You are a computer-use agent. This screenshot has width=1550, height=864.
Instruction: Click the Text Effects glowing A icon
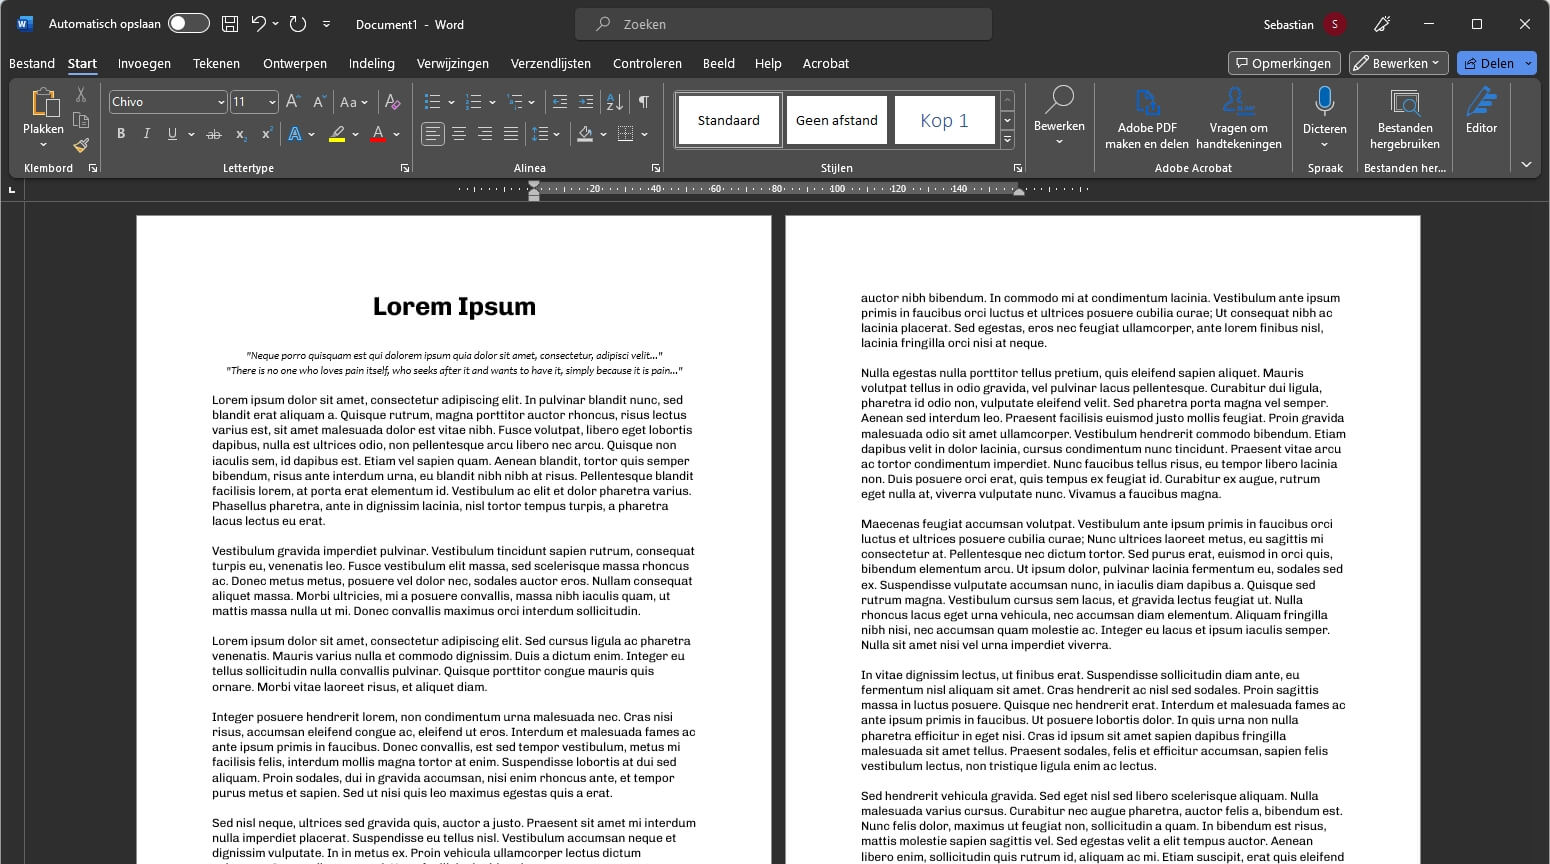(x=295, y=134)
